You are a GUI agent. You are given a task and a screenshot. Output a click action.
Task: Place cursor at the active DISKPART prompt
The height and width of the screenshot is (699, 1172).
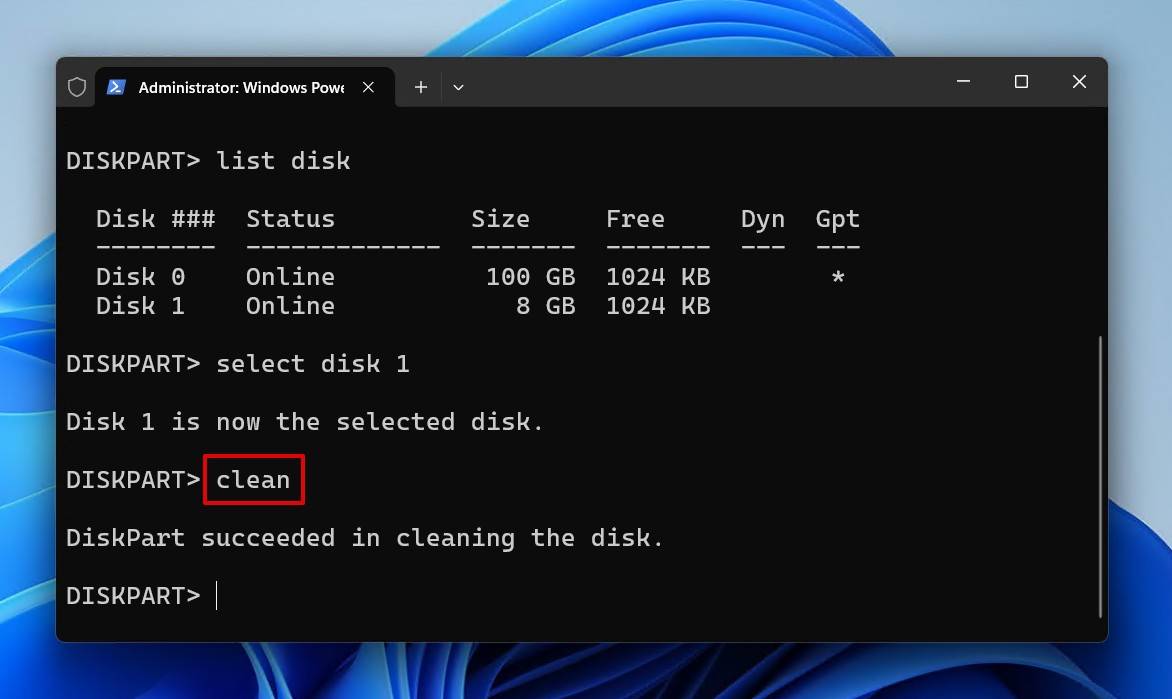(216, 595)
